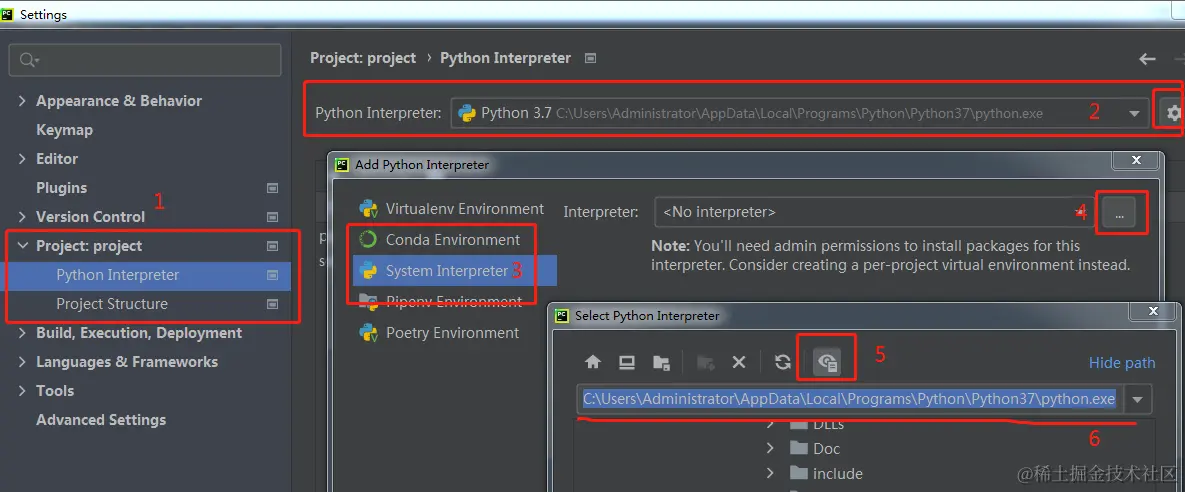Open the interpreter settings gear
The height and width of the screenshot is (492, 1185).
[1173, 113]
